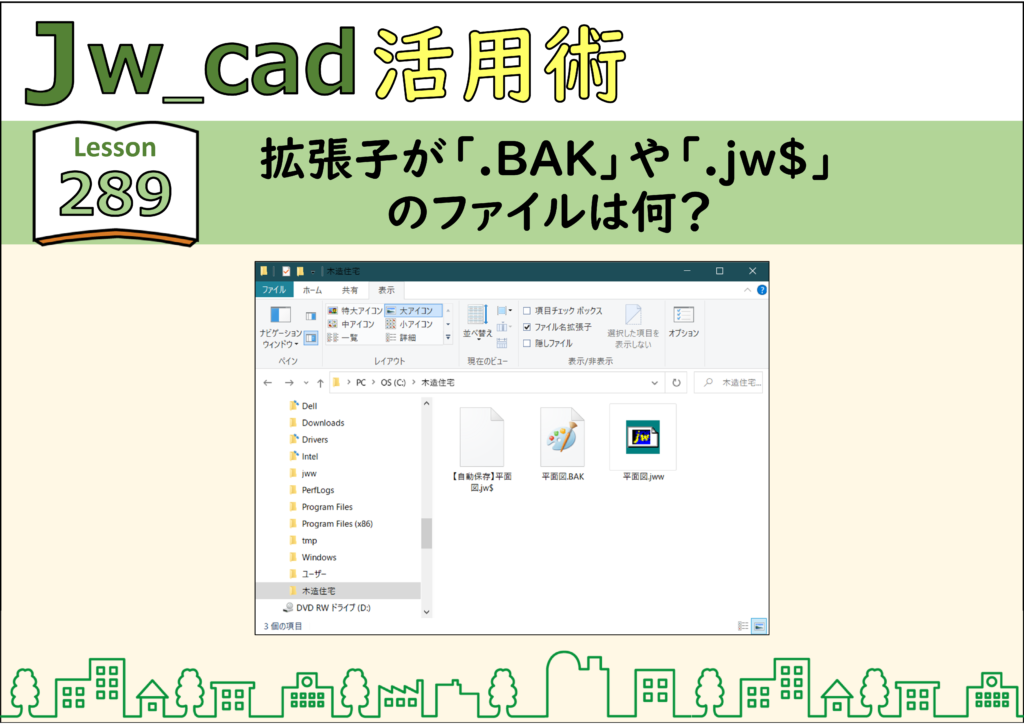
Task: Expand the address bar history dropdown
Action: (654, 383)
